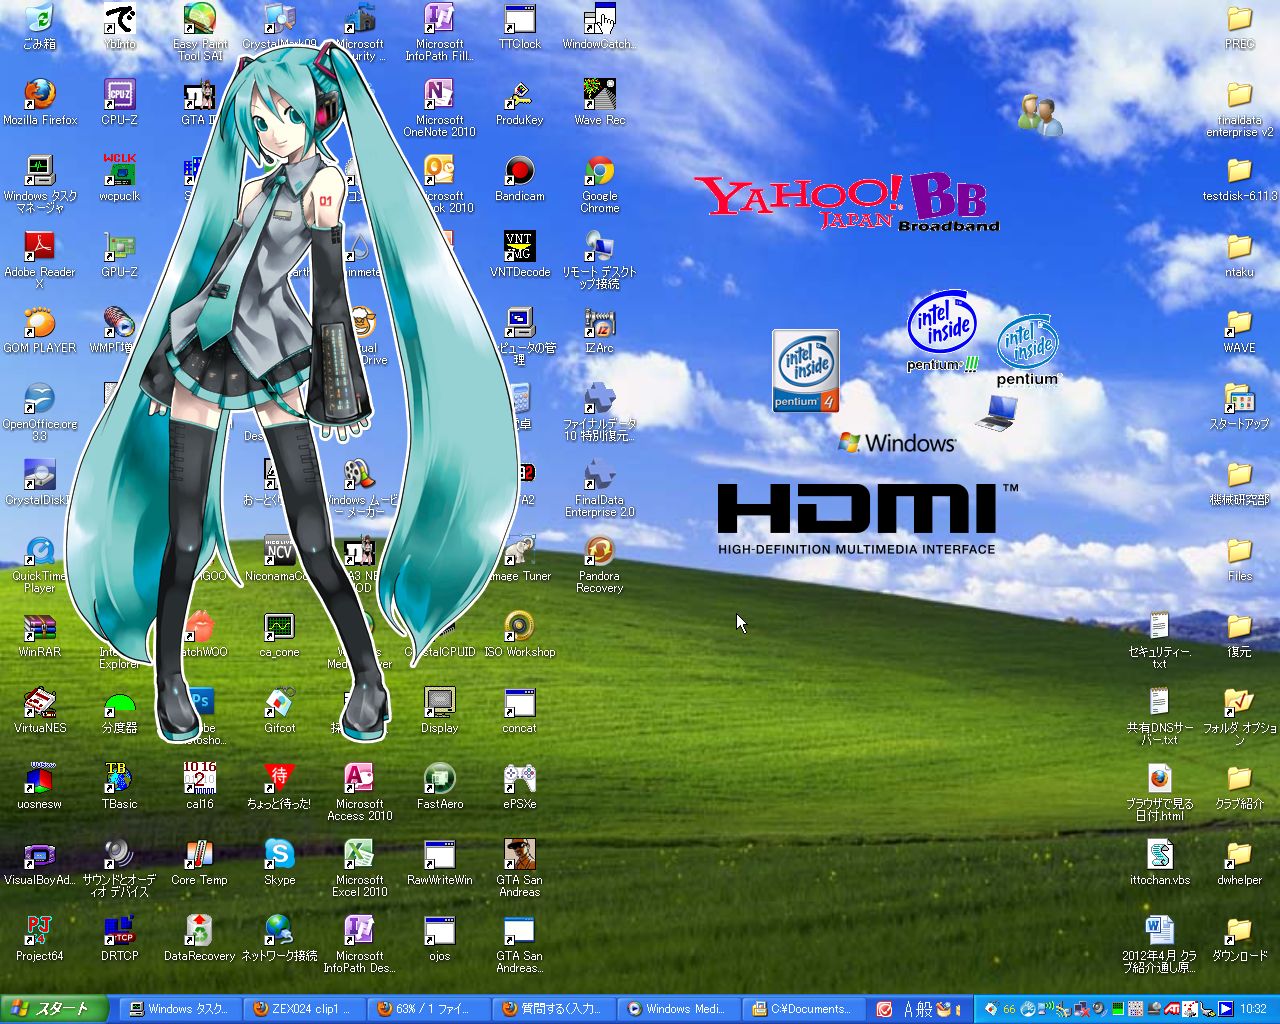The width and height of the screenshot is (1280, 1024).
Task: Select the GOM PLAYER icon
Action: [40, 330]
